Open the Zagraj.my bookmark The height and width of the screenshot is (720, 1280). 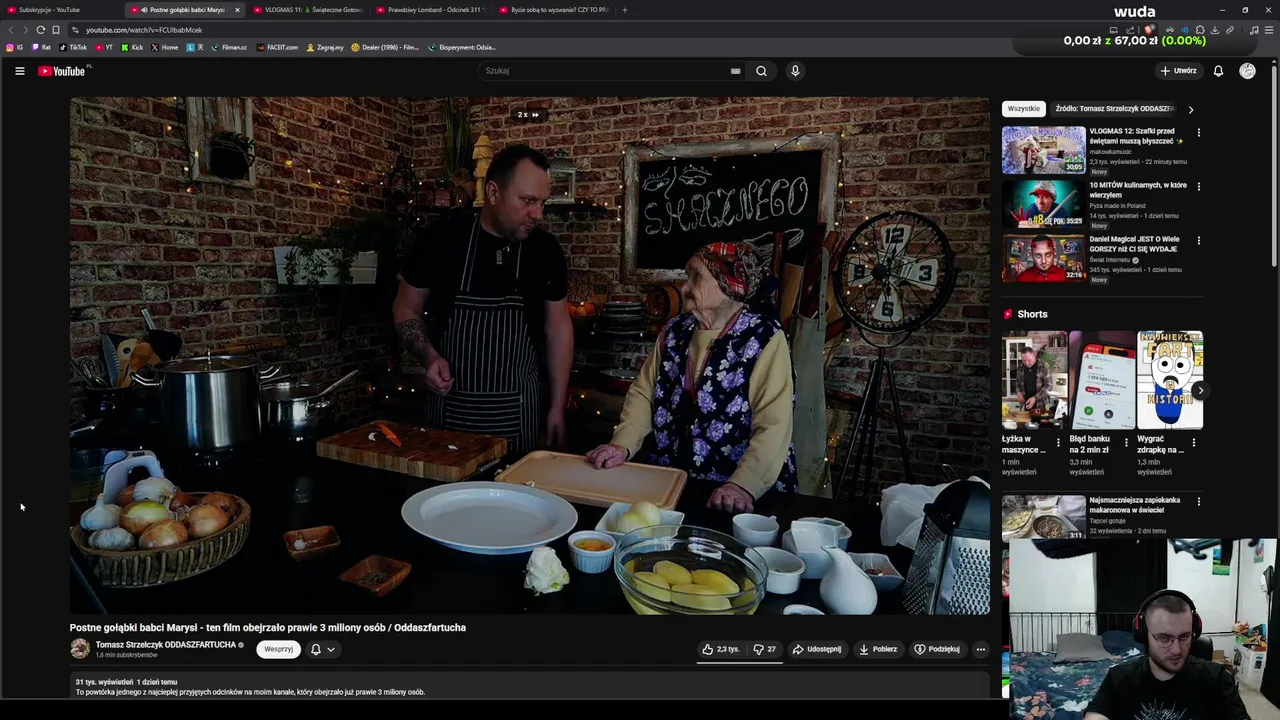325,47
